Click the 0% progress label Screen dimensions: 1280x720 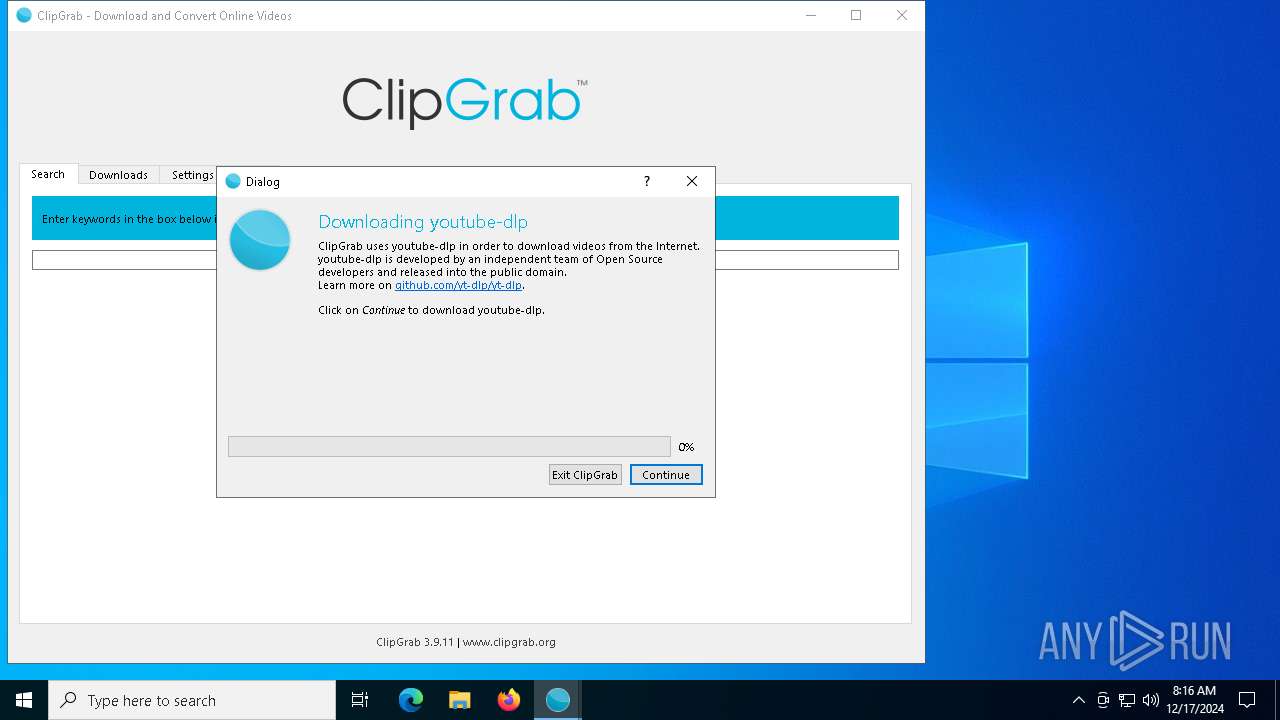coord(686,447)
